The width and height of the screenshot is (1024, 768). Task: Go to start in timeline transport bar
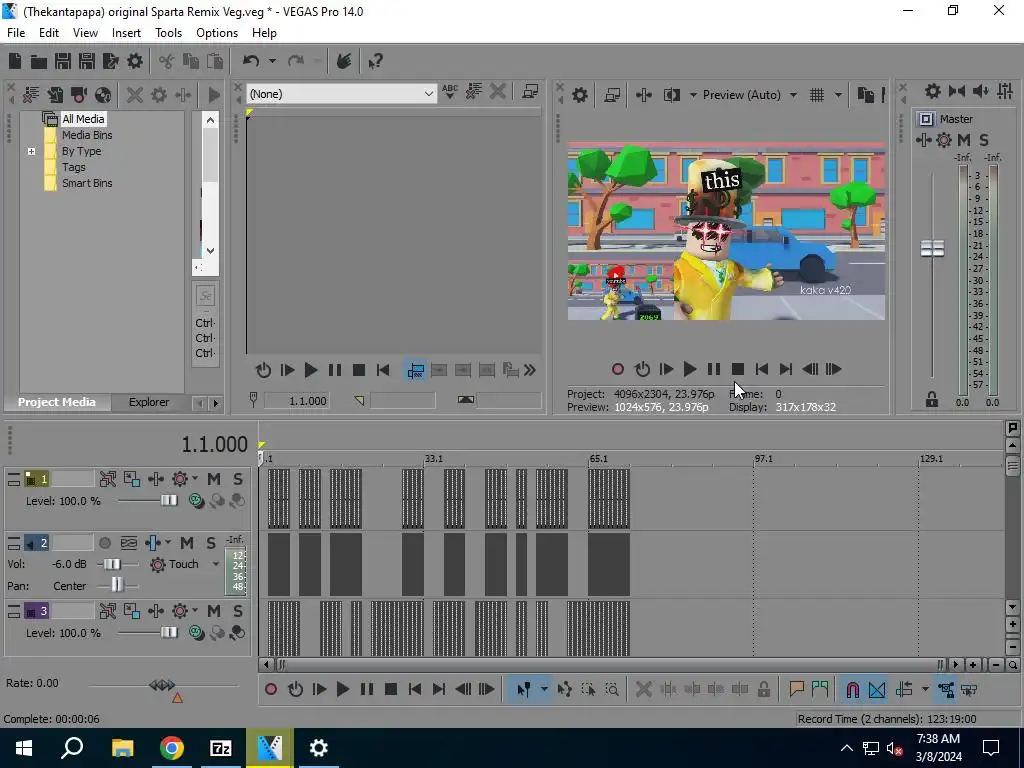[x=415, y=690]
